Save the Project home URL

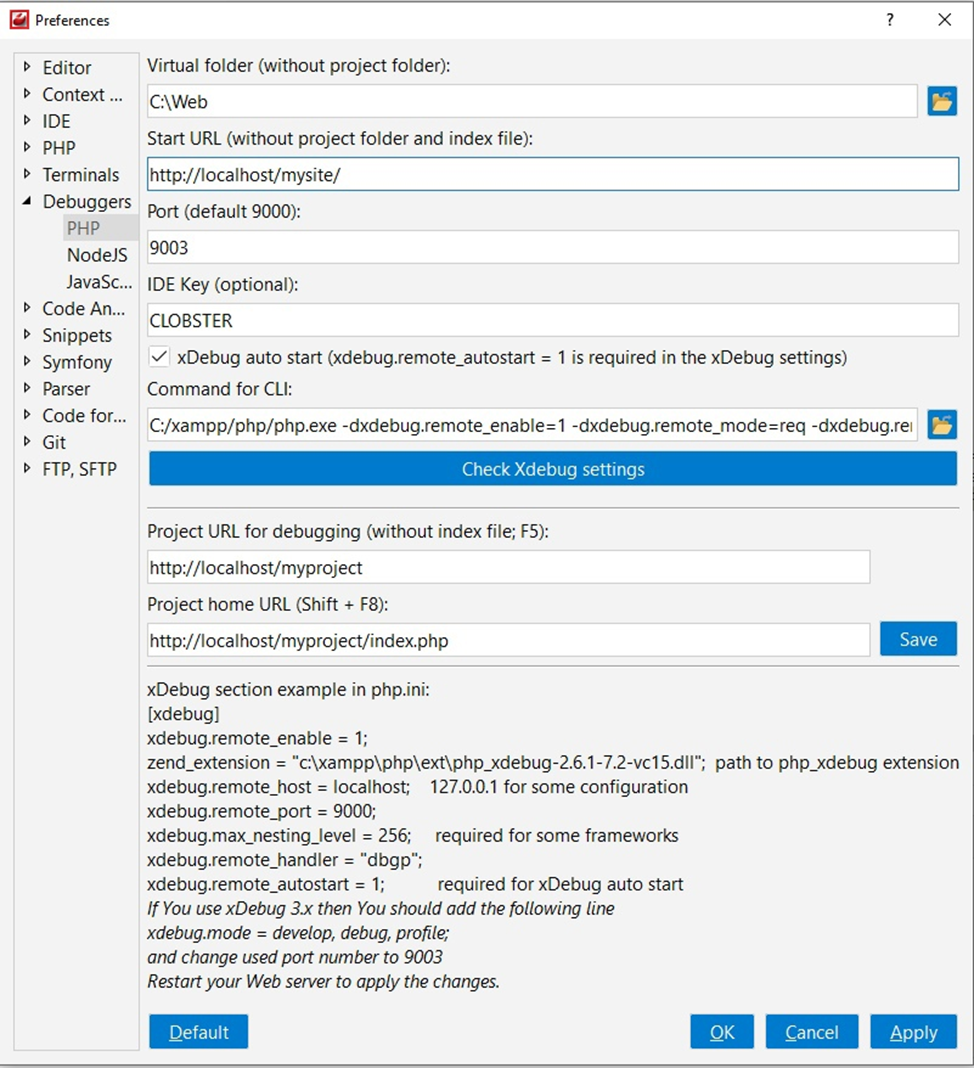click(x=918, y=639)
